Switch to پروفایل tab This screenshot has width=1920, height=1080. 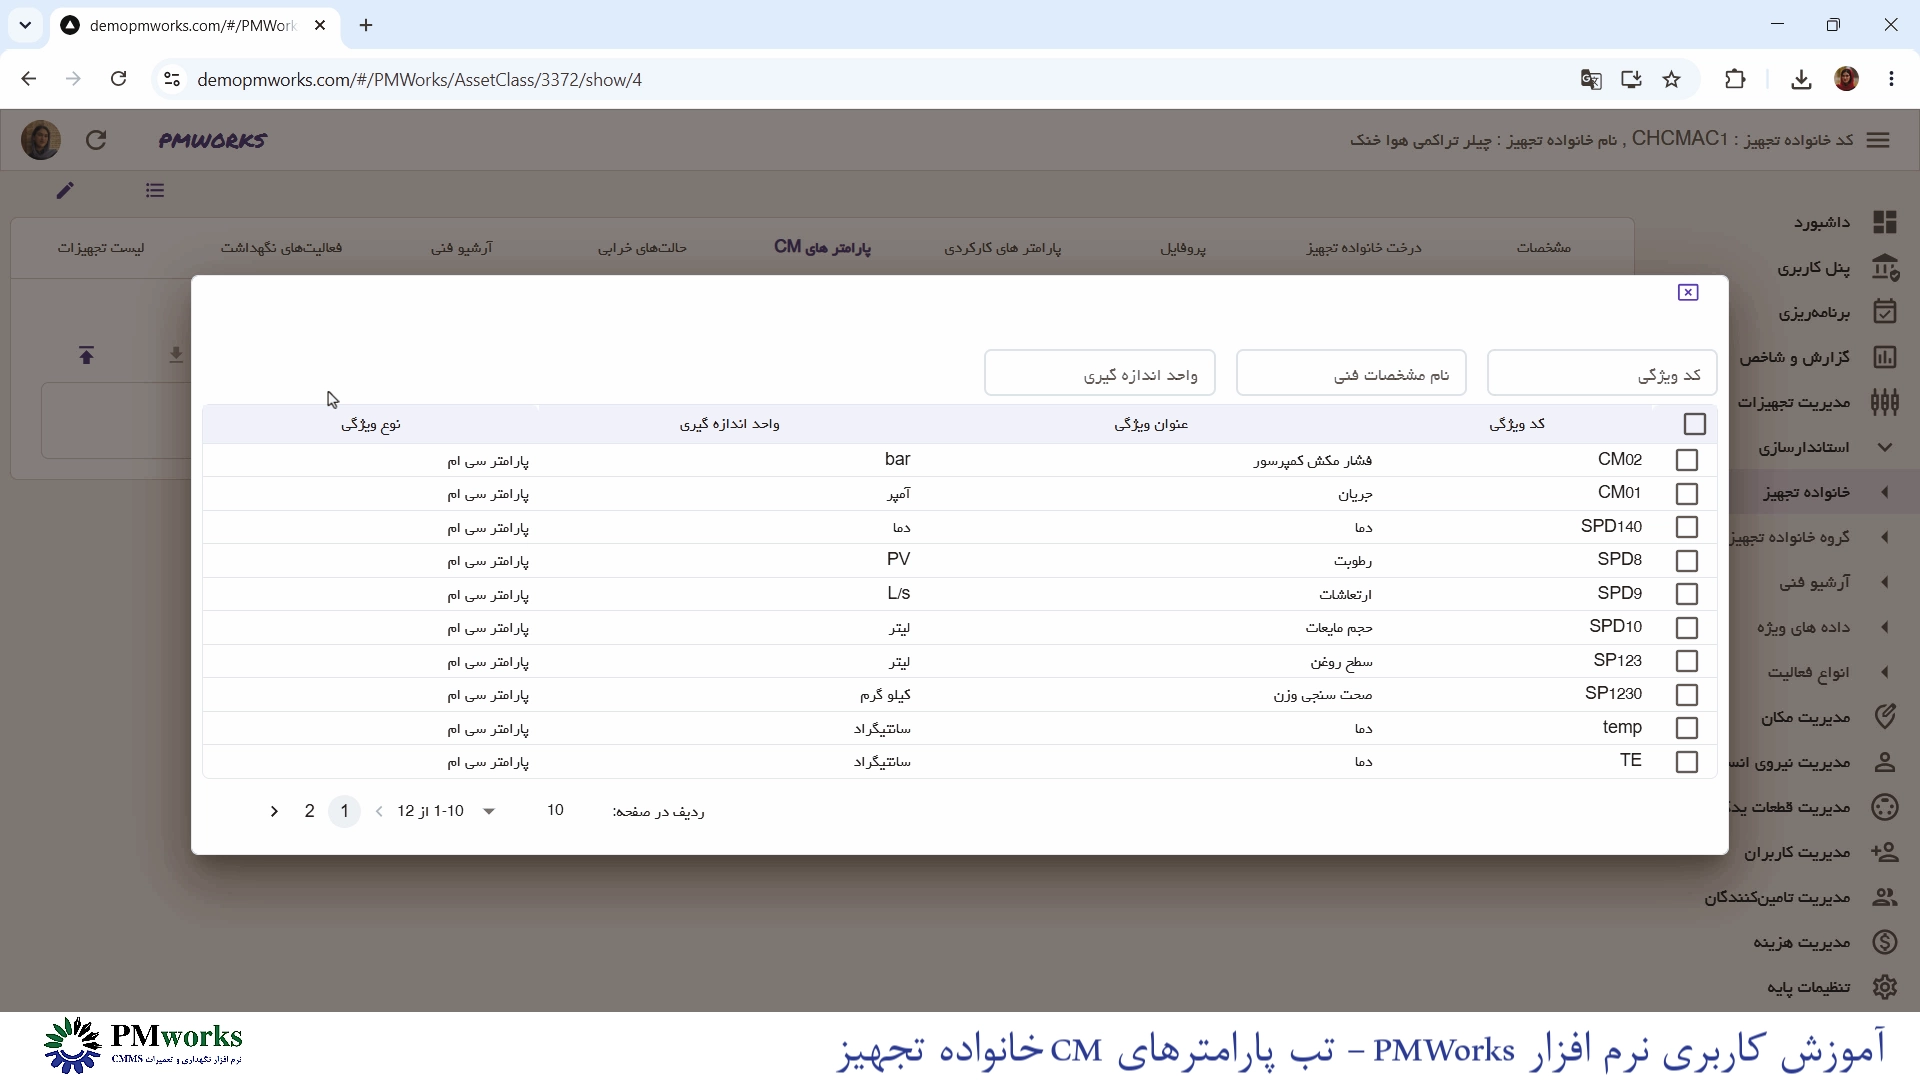[x=1183, y=247]
